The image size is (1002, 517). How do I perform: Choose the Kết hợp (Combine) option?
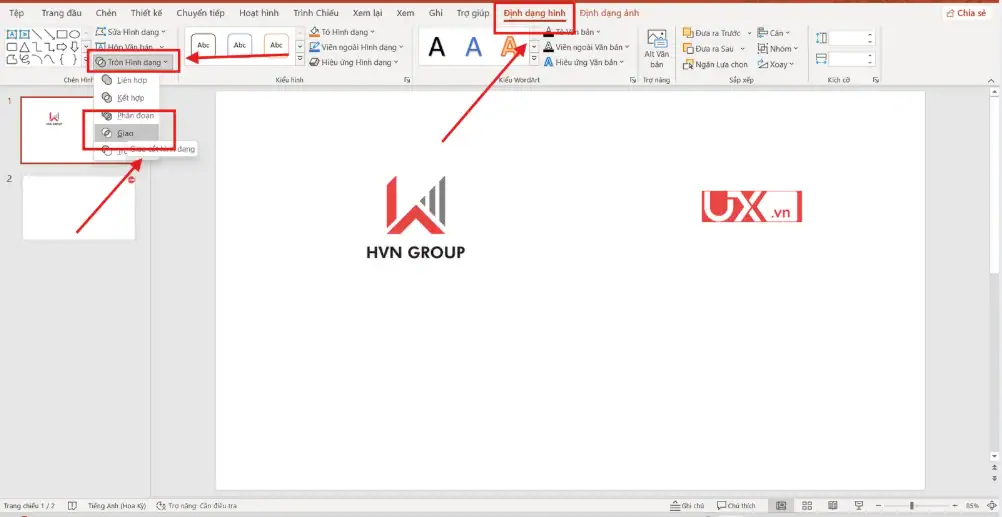point(126,98)
